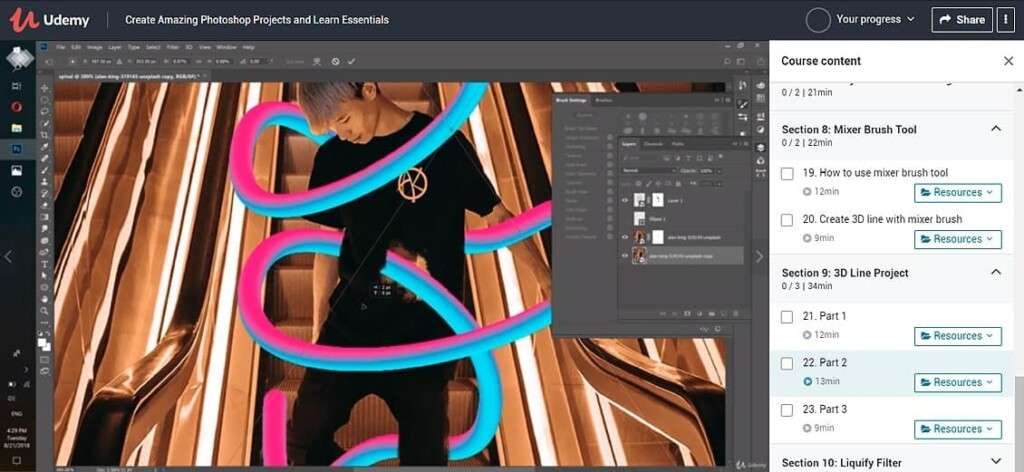Open Photoshop Window menu
Viewport: 1024px width, 472px height.
coord(226,48)
